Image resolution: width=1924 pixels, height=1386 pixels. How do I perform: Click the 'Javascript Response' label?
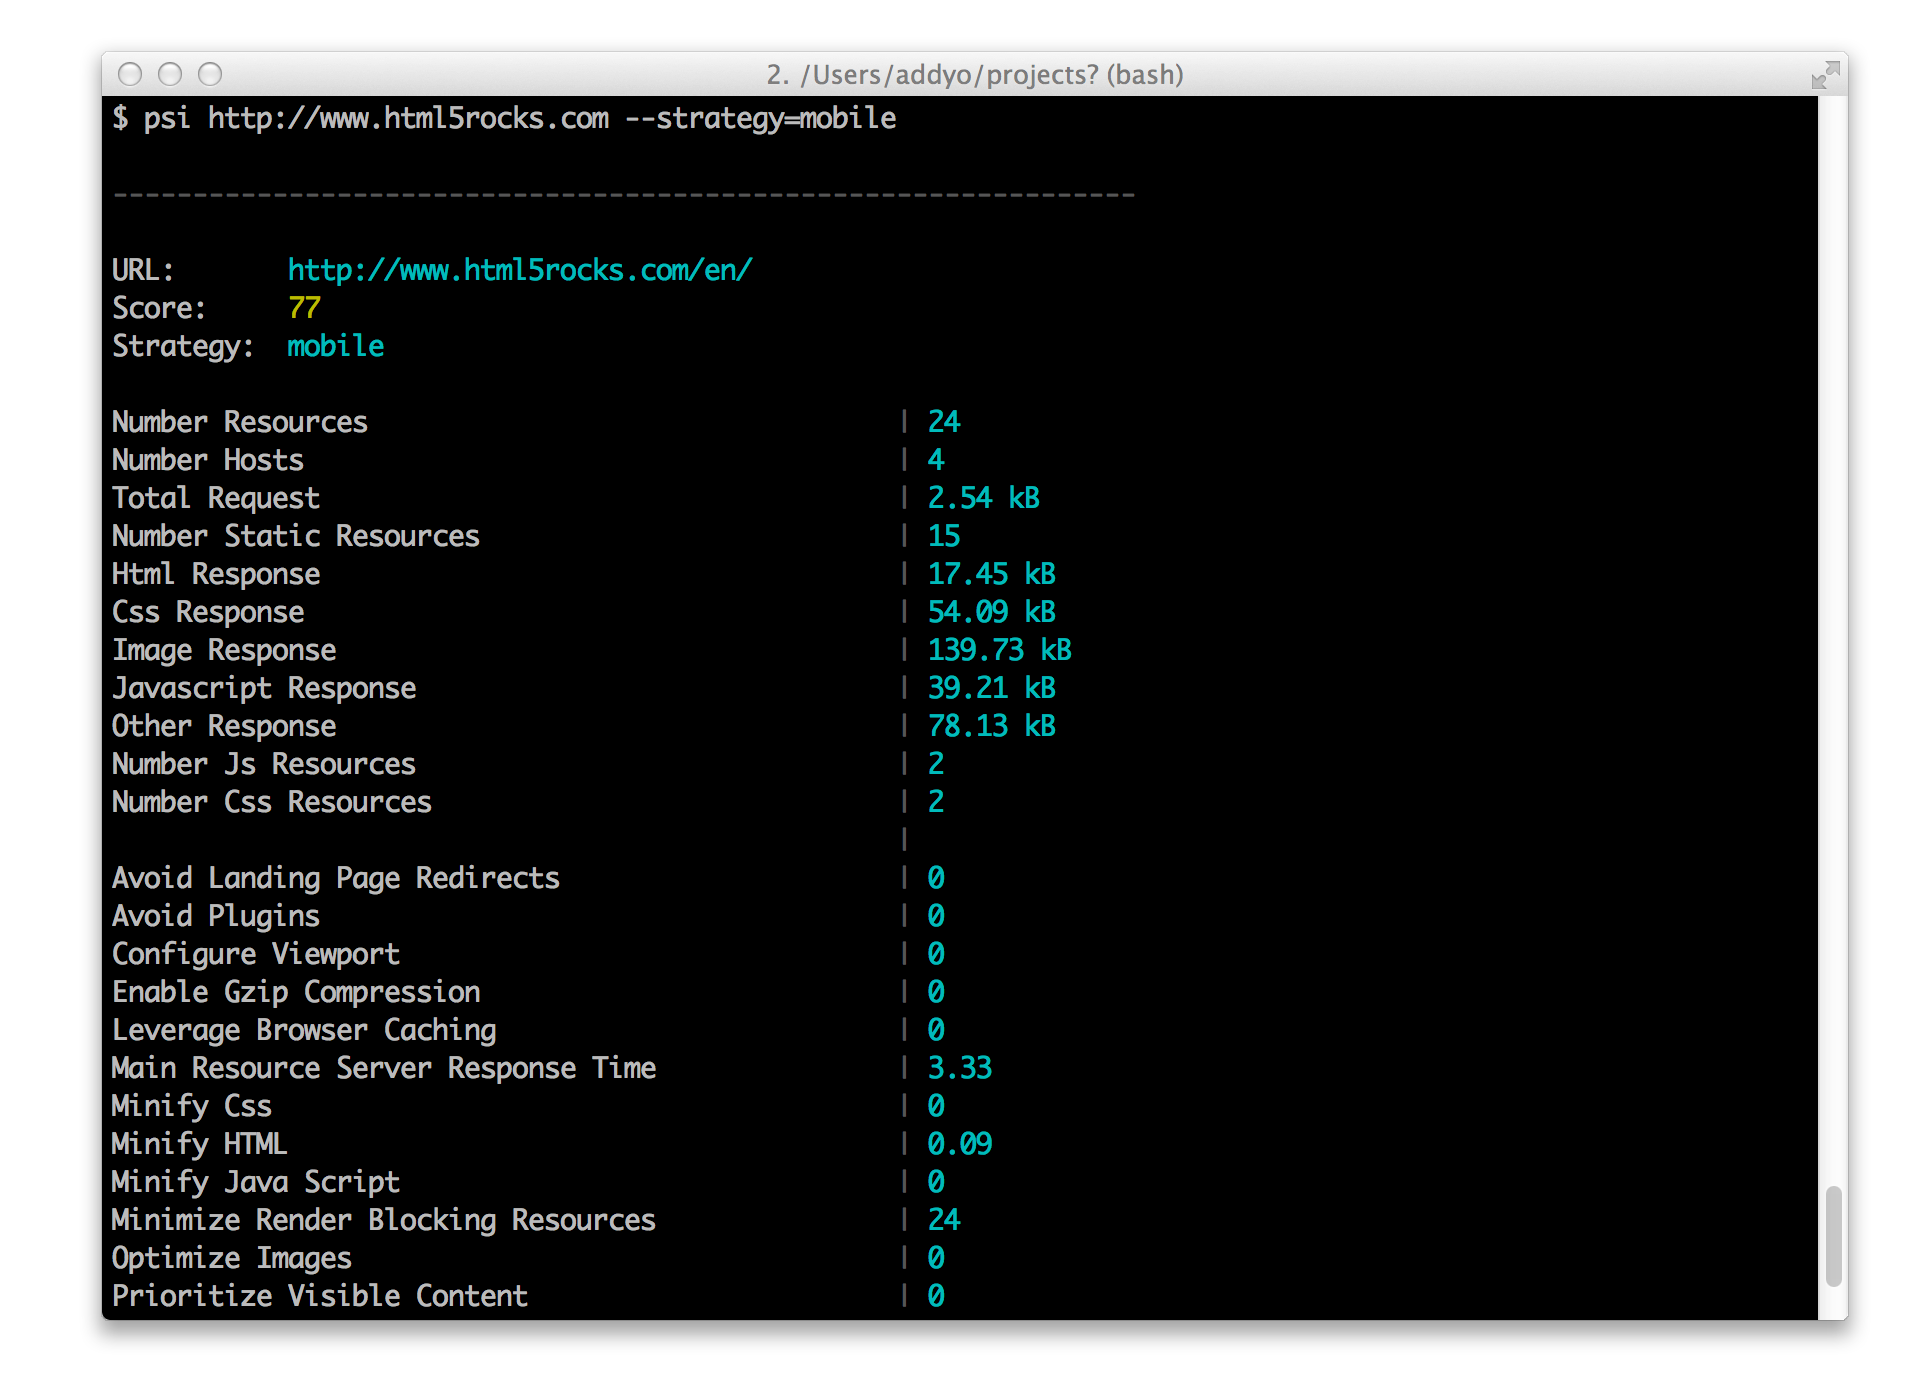[264, 688]
